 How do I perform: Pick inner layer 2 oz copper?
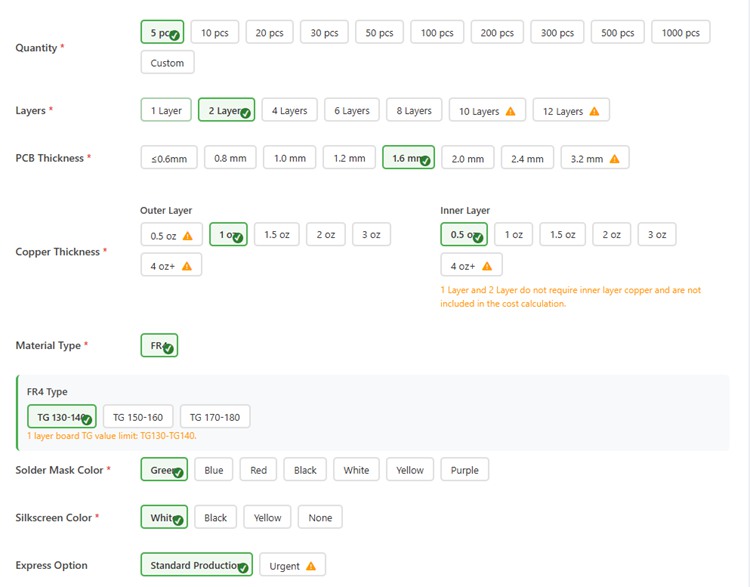(x=611, y=235)
